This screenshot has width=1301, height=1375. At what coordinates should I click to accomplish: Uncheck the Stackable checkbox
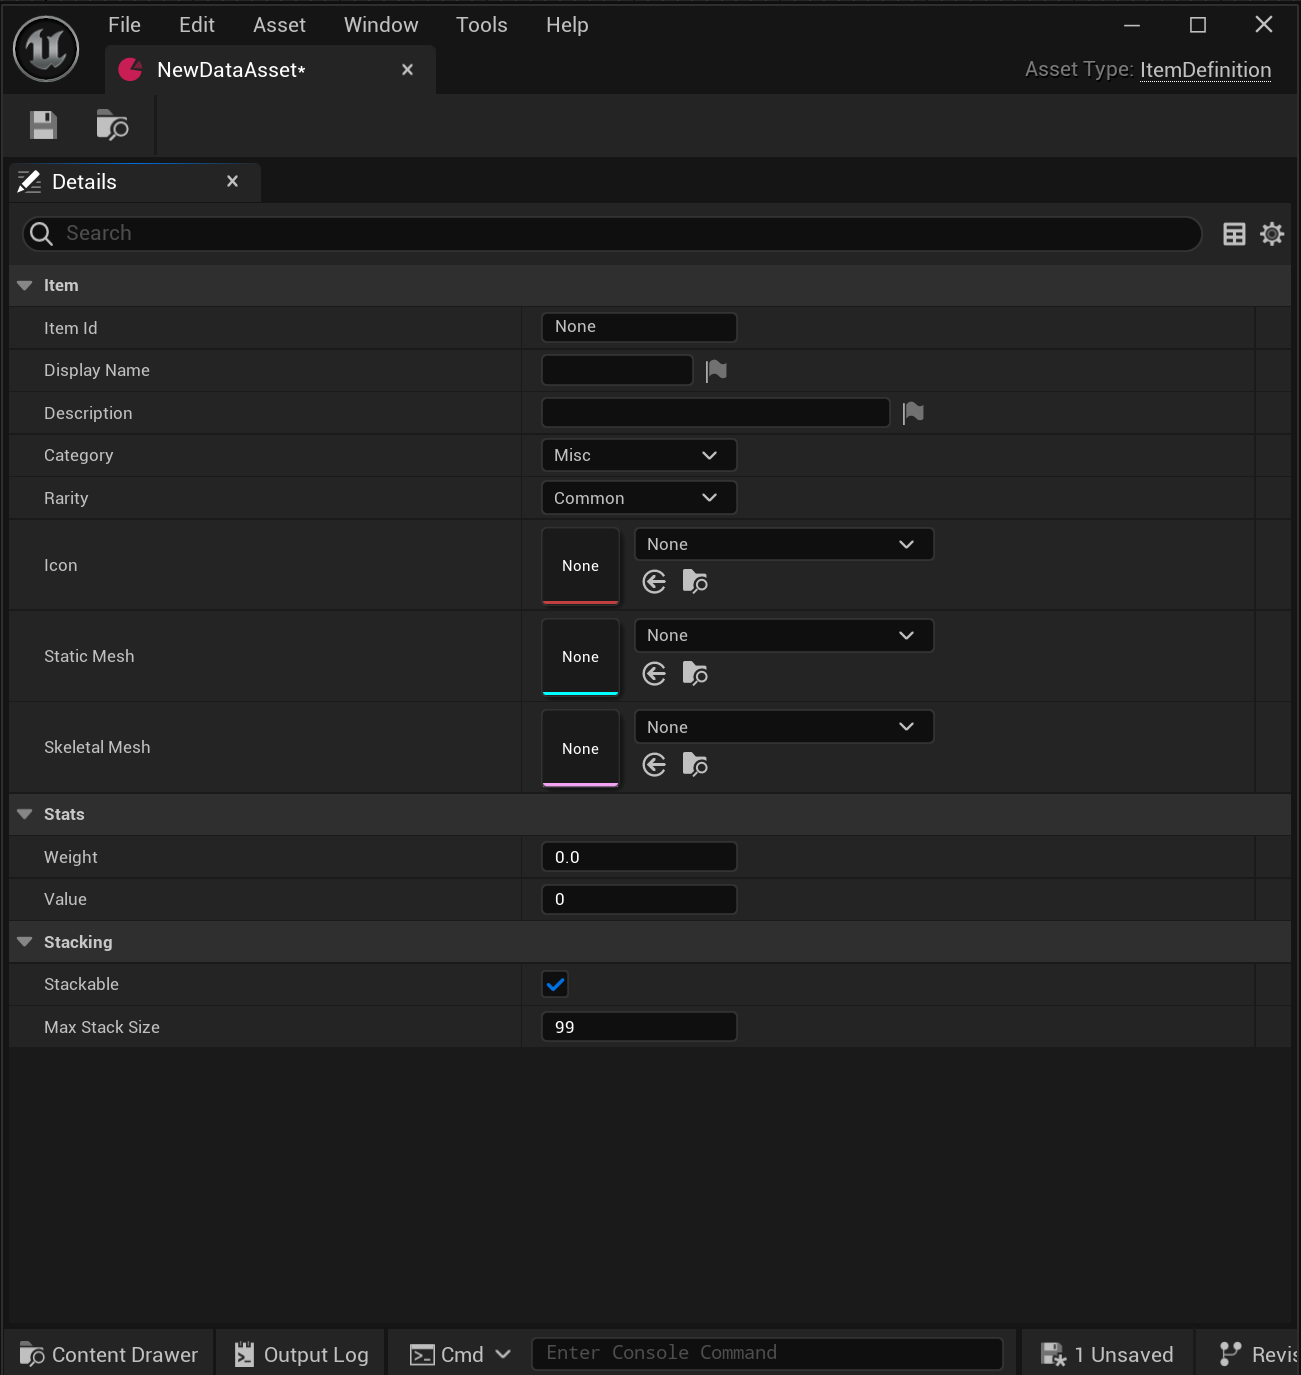pos(555,985)
